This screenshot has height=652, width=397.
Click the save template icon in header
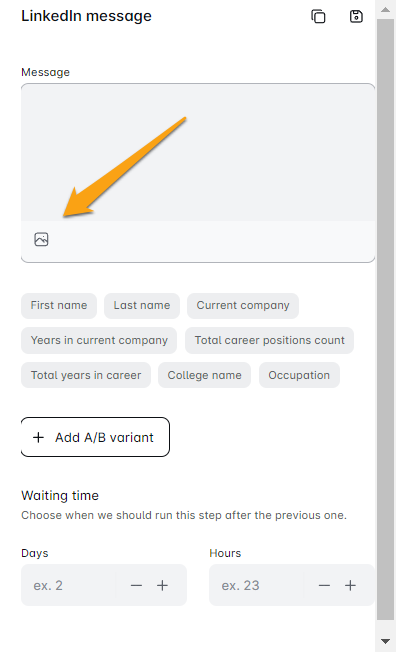tap(356, 17)
